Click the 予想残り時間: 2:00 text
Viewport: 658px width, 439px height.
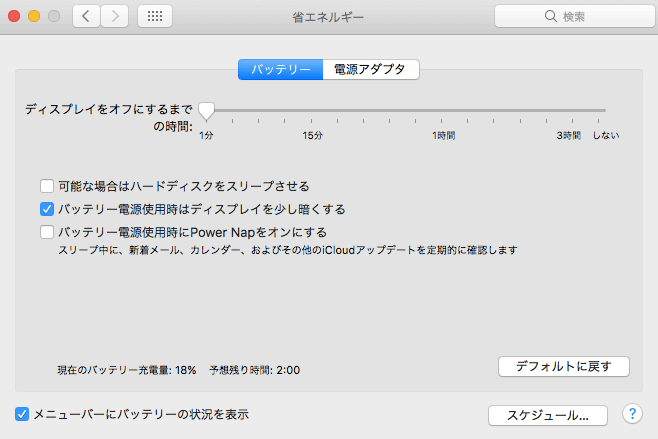click(255, 370)
